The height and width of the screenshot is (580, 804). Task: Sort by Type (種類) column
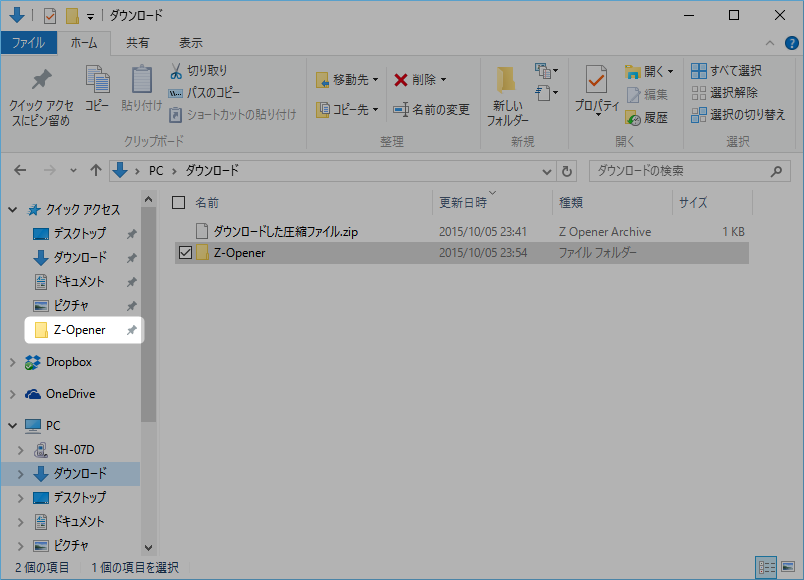(x=571, y=203)
